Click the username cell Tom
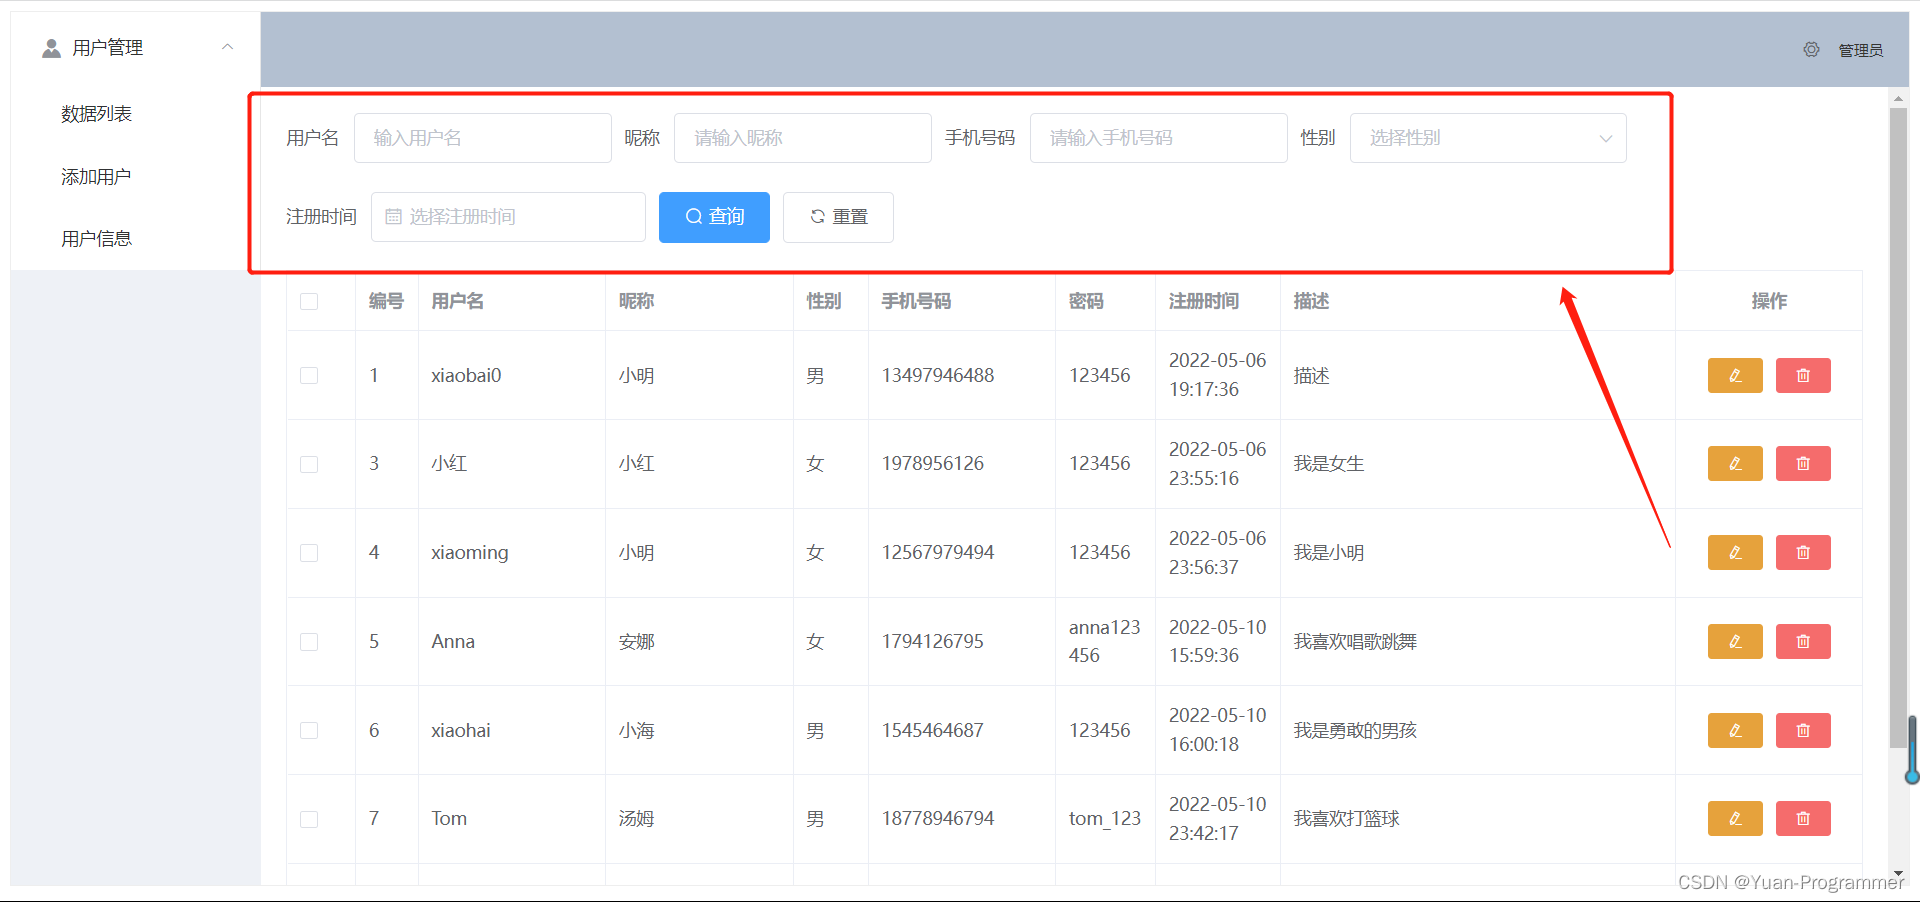 pyautogui.click(x=449, y=819)
